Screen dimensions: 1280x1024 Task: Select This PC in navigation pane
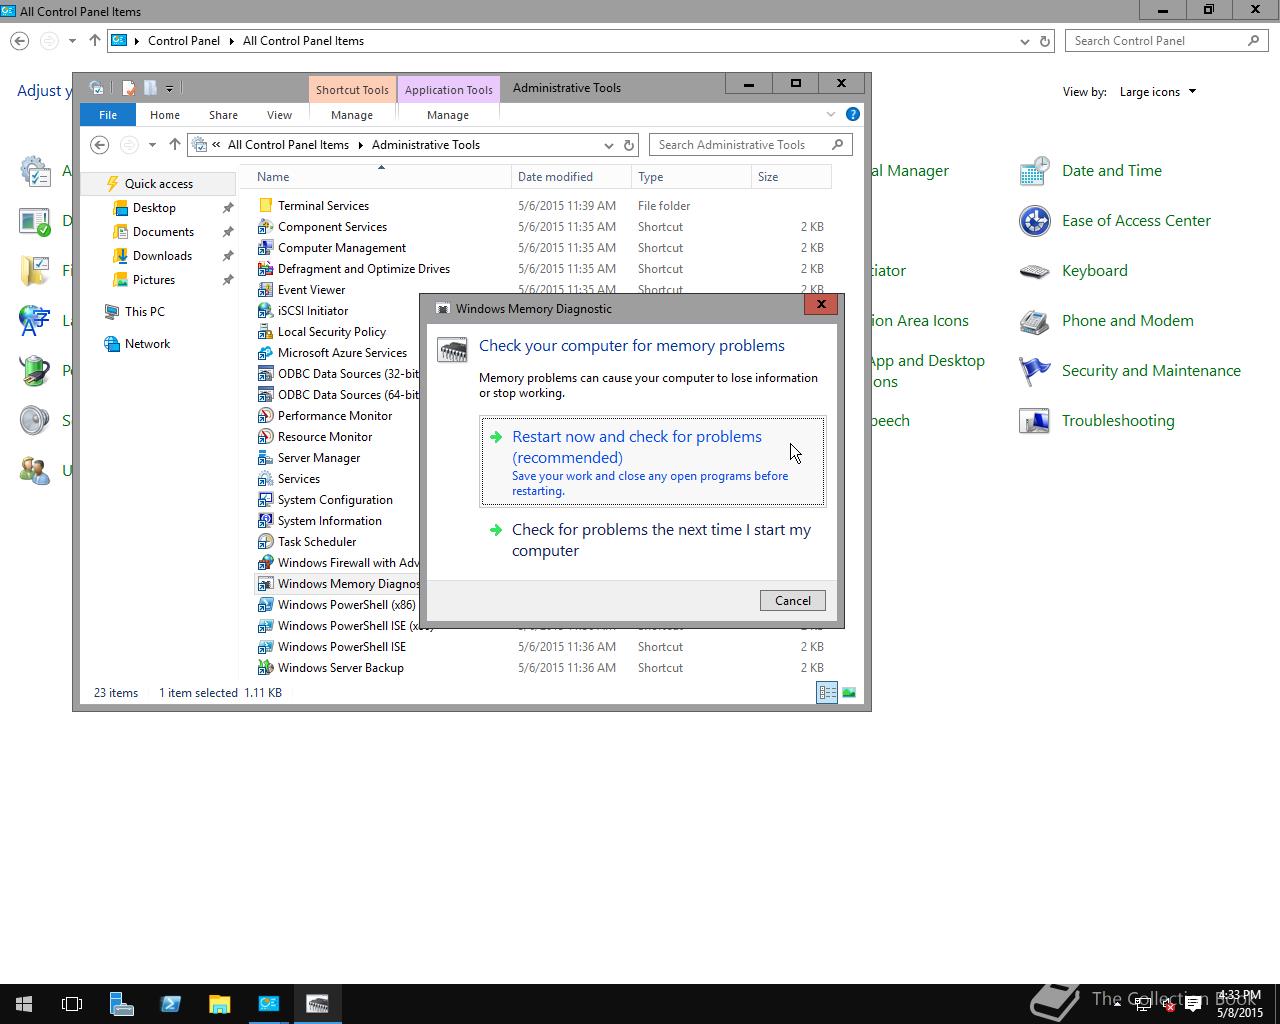145,312
